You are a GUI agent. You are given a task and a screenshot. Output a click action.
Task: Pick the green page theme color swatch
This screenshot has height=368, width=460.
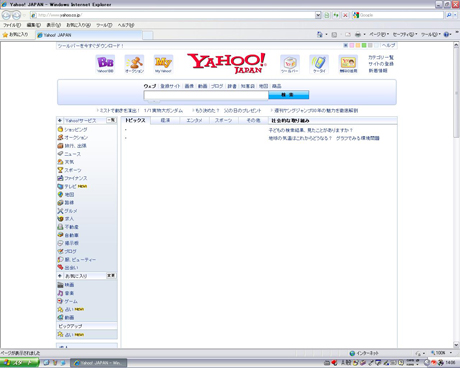coord(364,45)
